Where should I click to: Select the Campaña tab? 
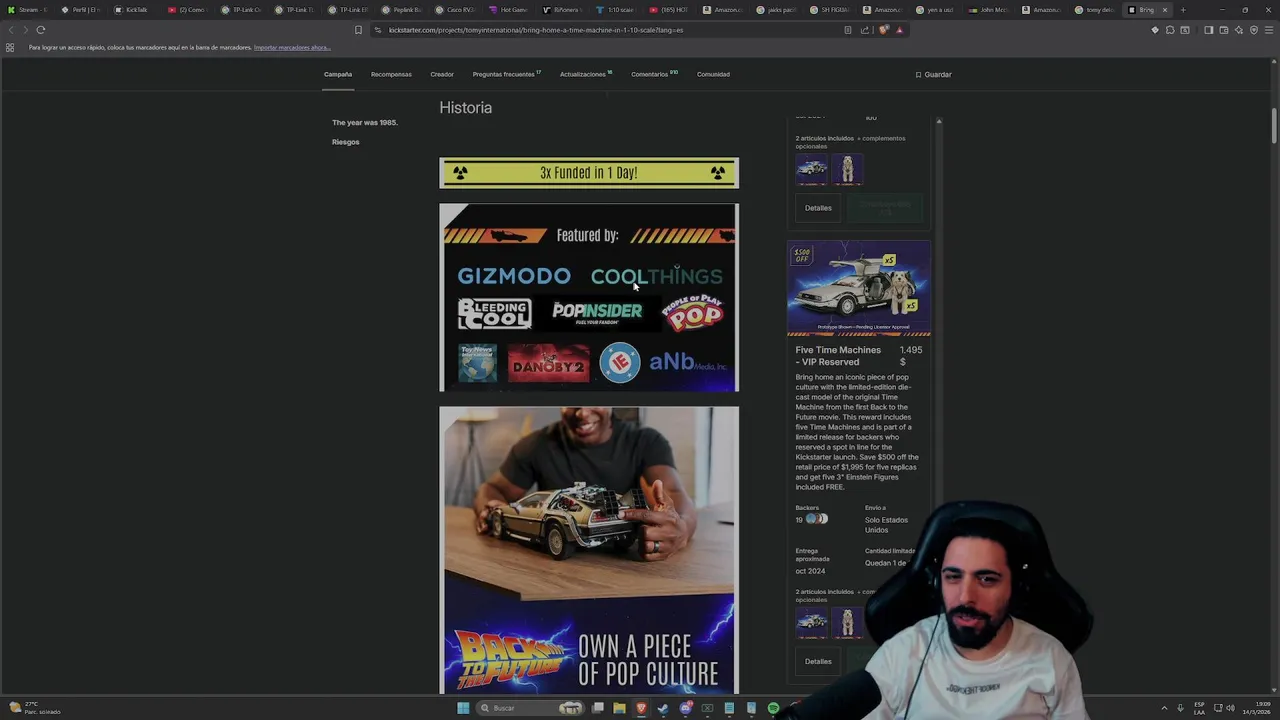338,74
